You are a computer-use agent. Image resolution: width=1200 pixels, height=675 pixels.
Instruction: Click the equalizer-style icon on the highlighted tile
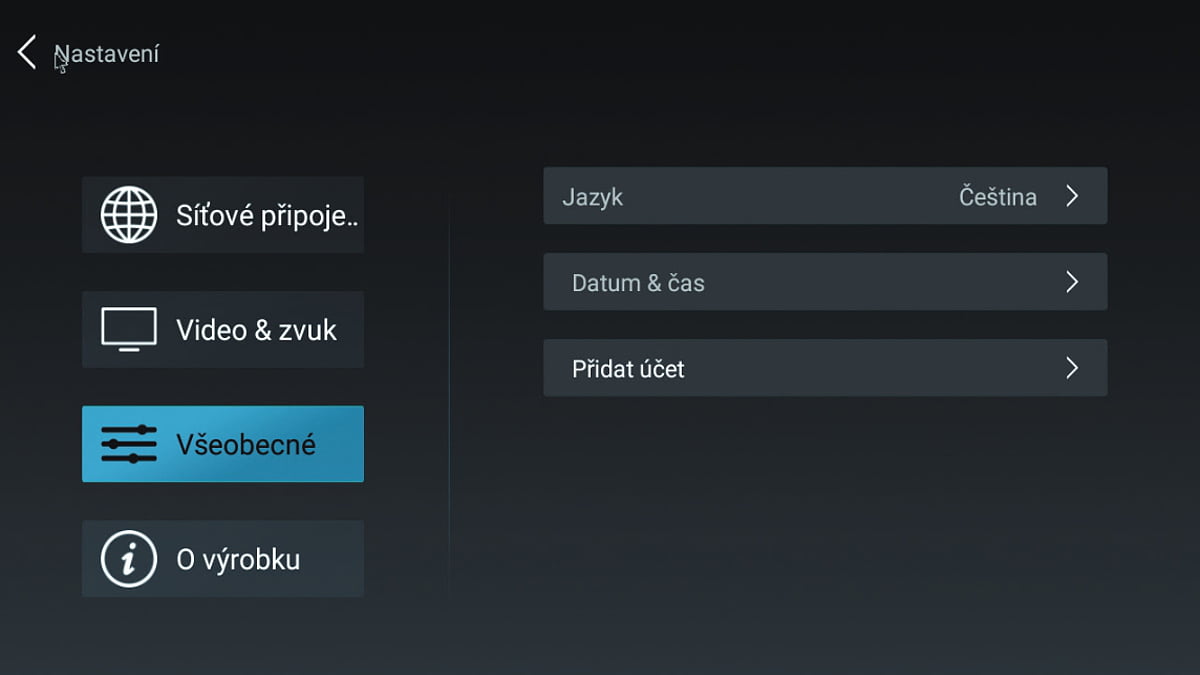[x=128, y=443]
